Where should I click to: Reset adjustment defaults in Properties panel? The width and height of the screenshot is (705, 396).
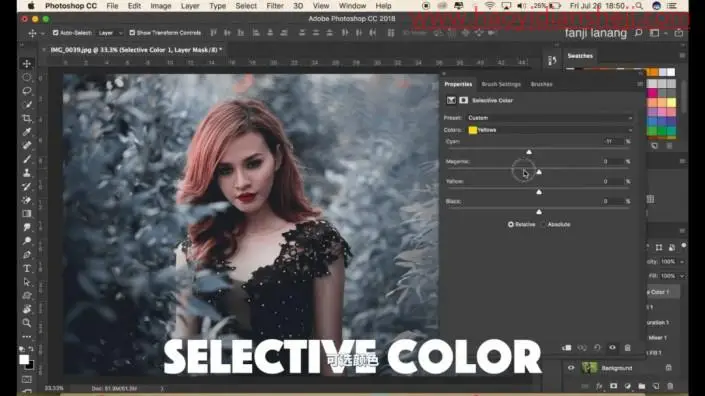coord(597,347)
